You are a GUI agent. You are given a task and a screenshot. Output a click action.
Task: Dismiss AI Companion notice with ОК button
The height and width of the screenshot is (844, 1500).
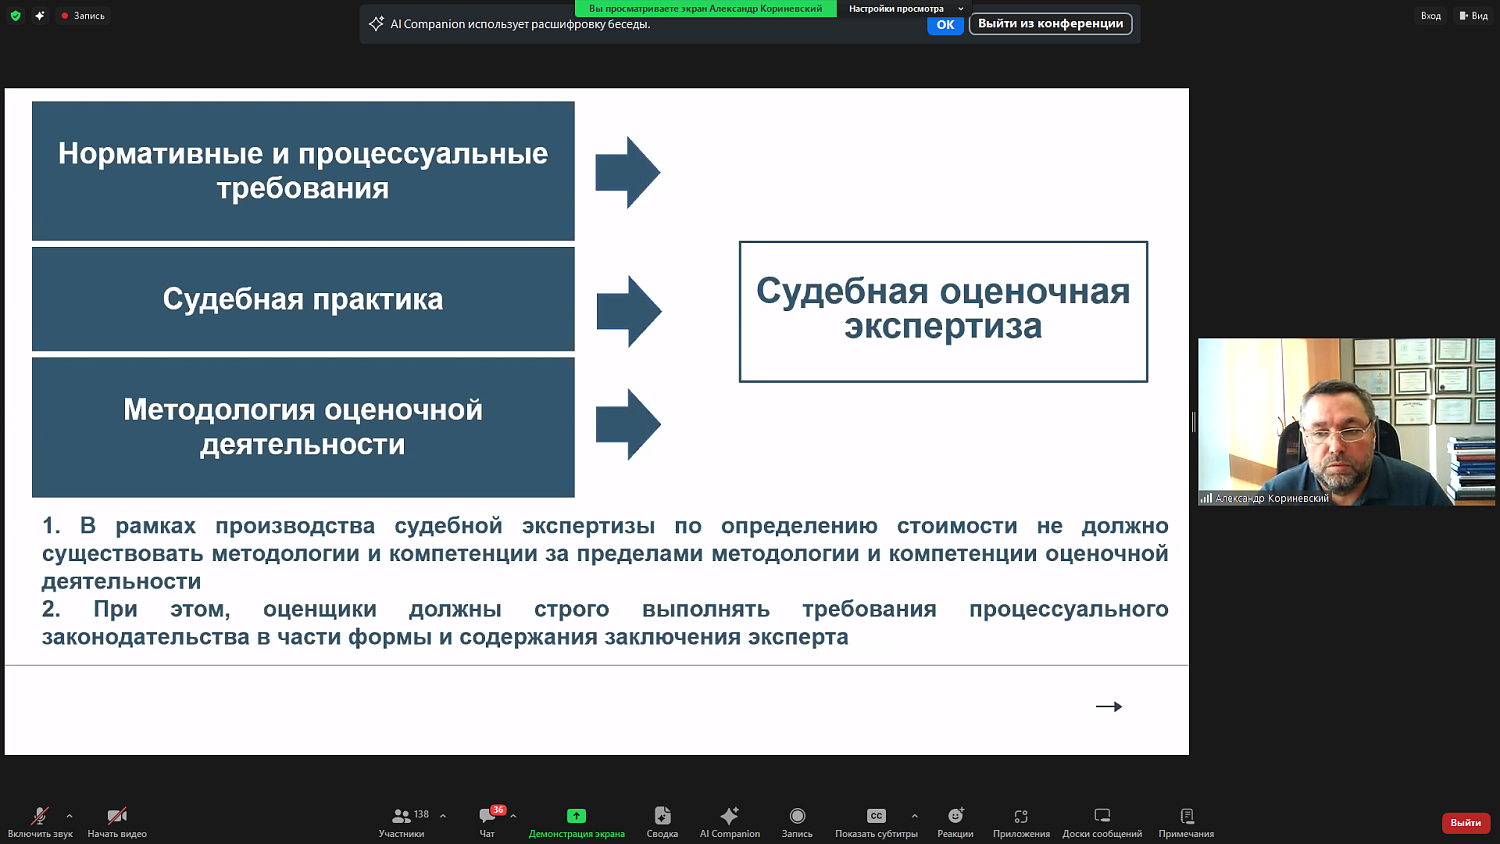tap(945, 25)
